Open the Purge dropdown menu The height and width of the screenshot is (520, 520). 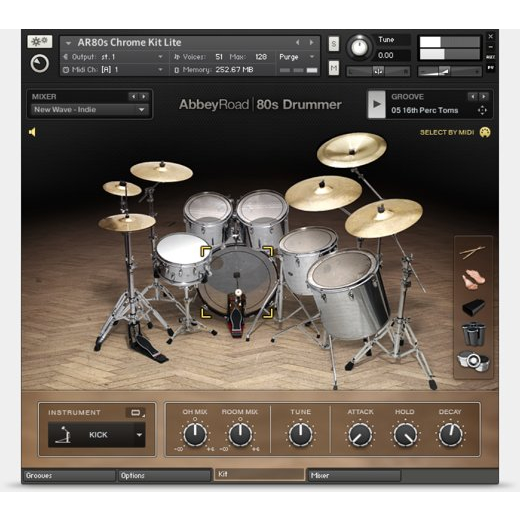tap(297, 57)
